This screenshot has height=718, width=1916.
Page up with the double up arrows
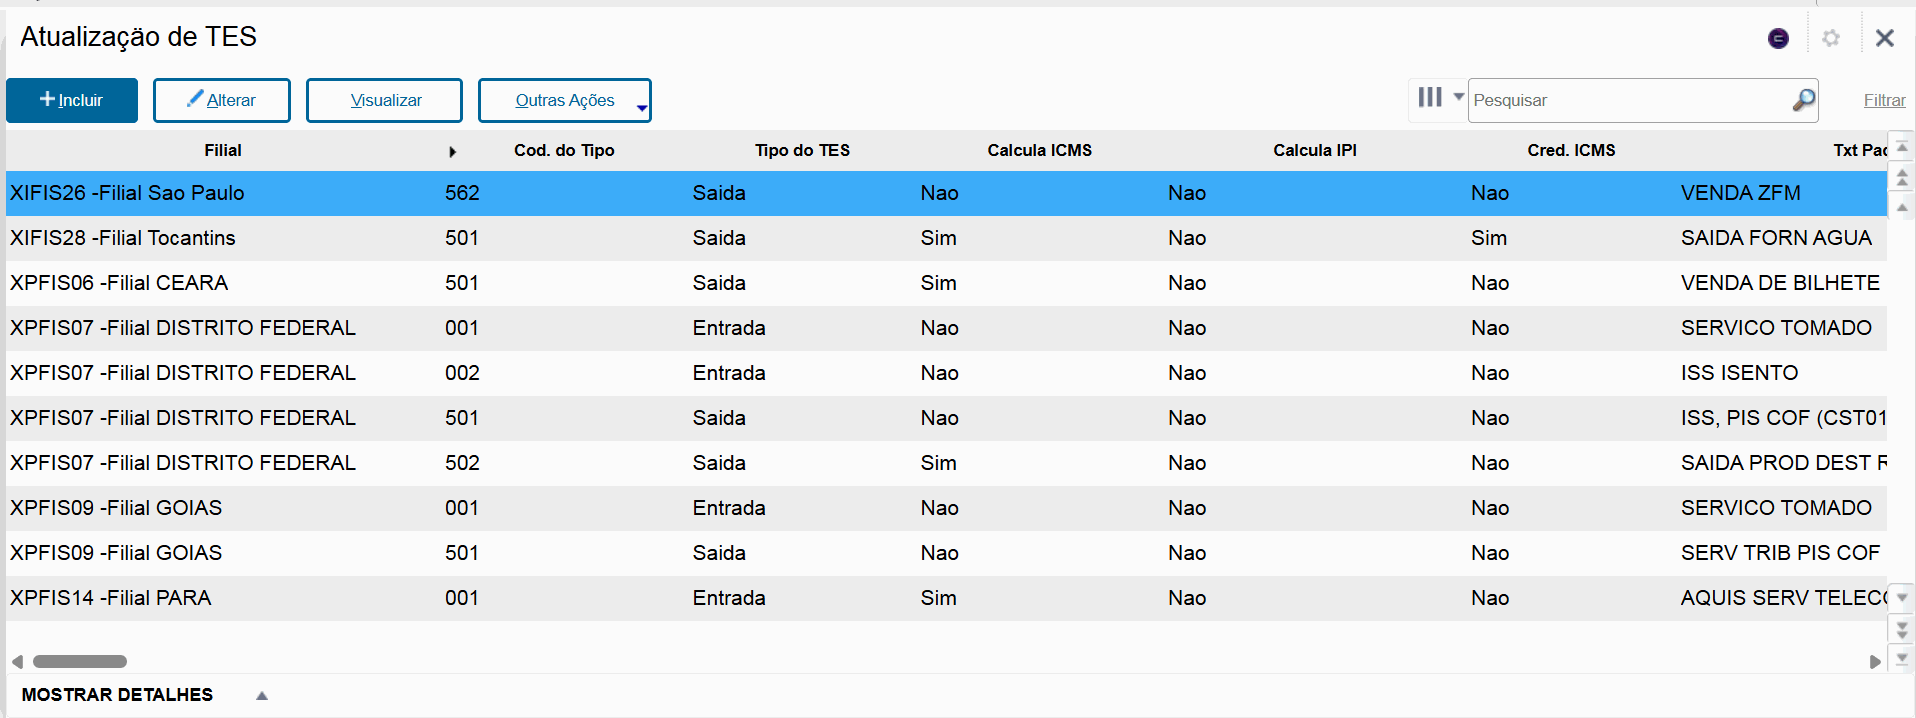pyautogui.click(x=1902, y=178)
